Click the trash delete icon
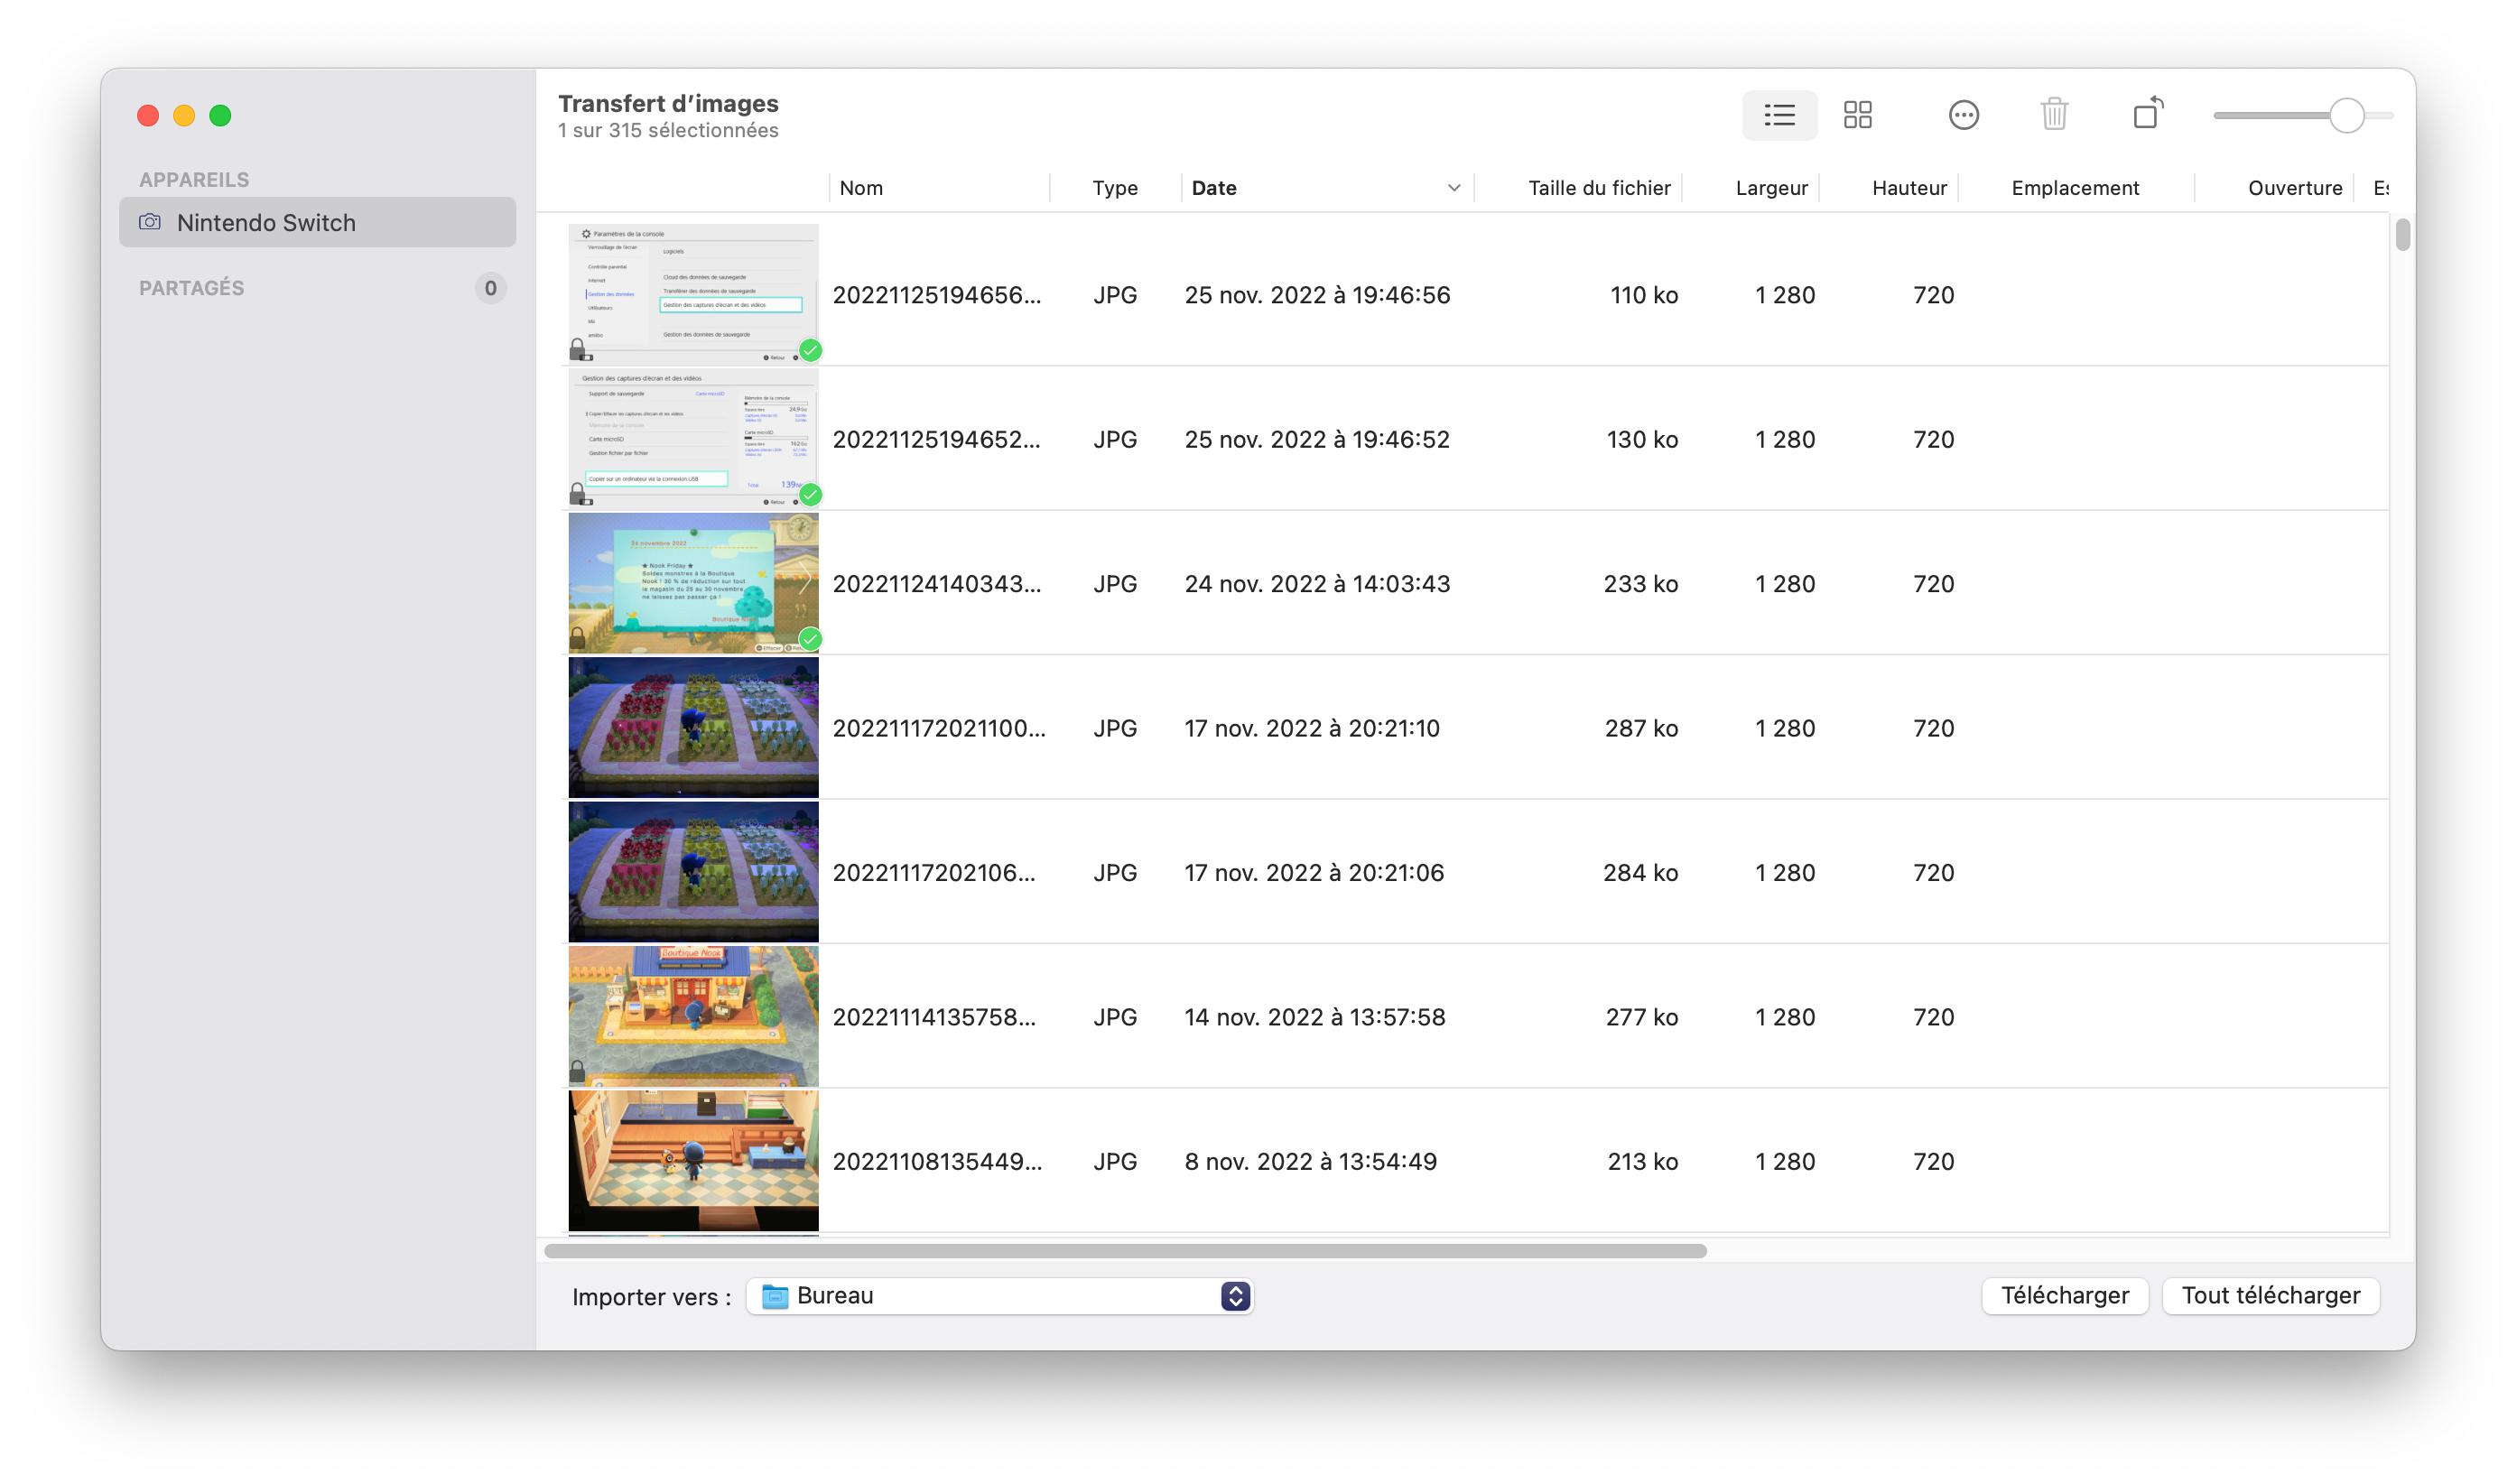 coord(2054,114)
